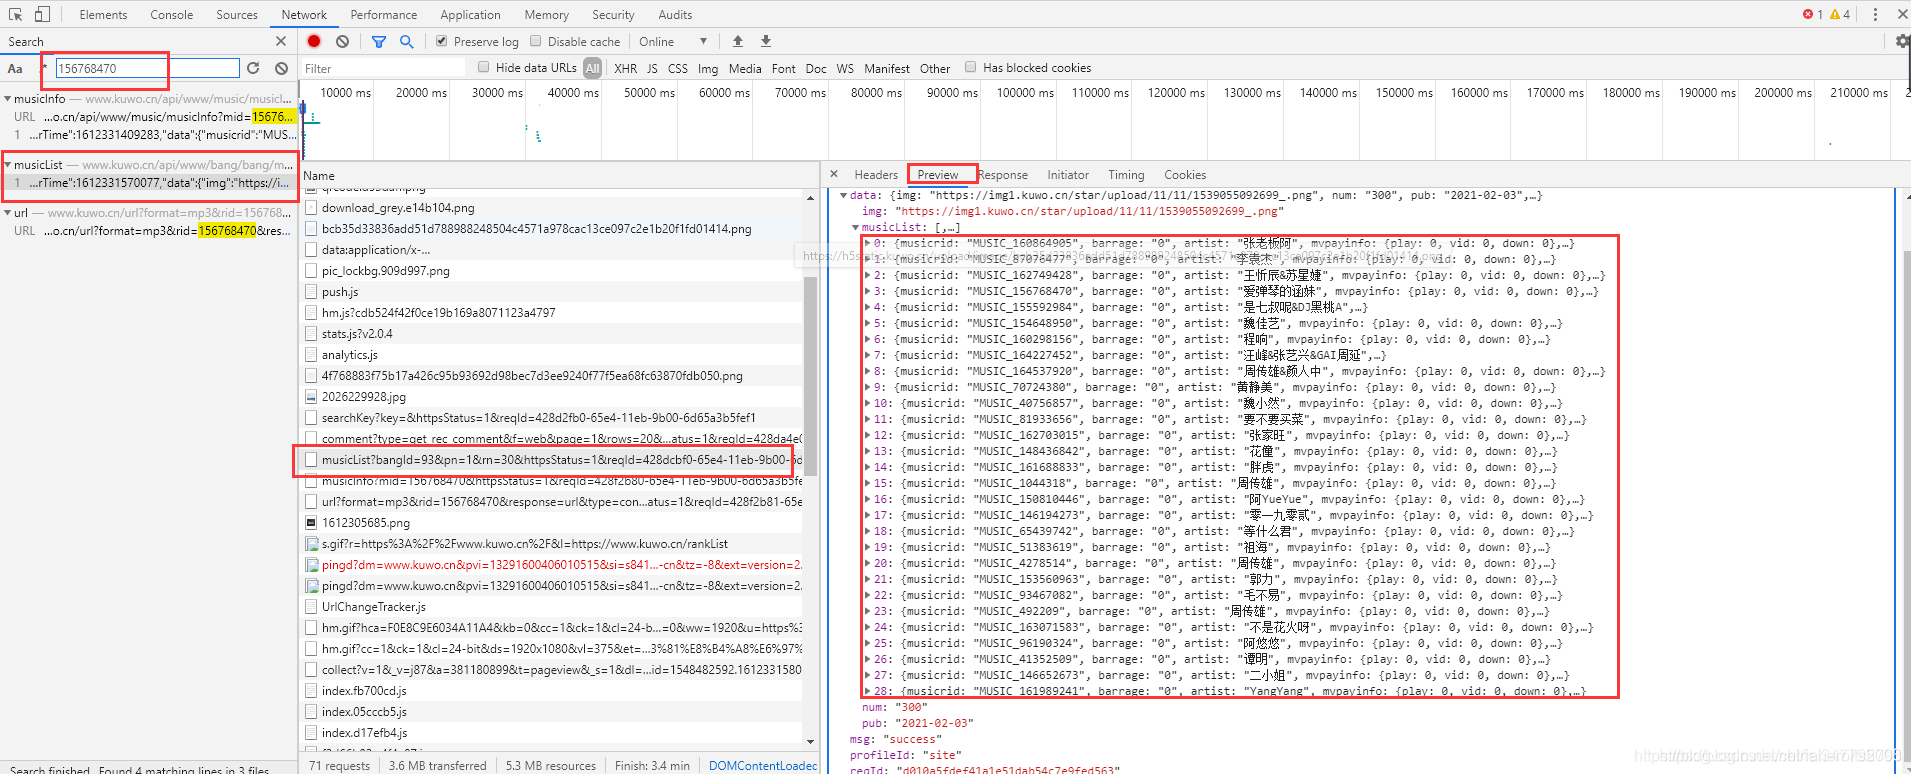Click the export HAR download arrow
This screenshot has width=1911, height=774.
pyautogui.click(x=766, y=41)
